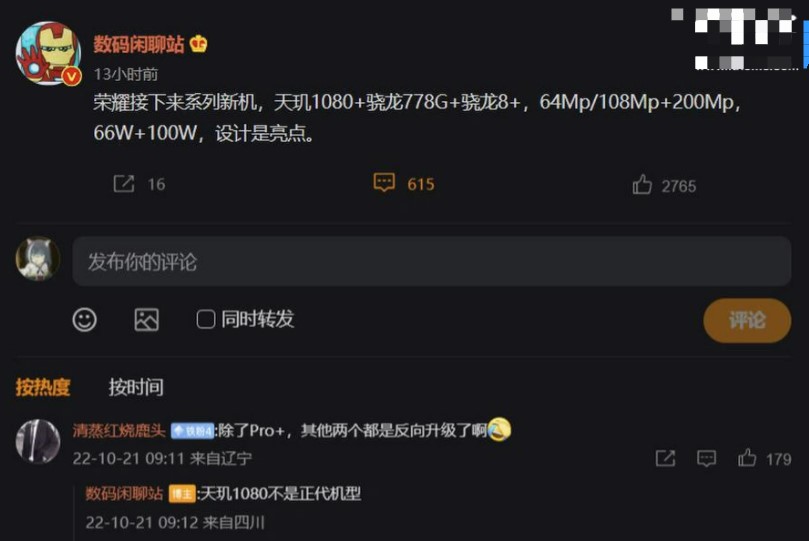Viewport: 809px width, 541px height.
Task: Open the 清蒸红烧鹿头 commenter username link
Action: click(119, 430)
